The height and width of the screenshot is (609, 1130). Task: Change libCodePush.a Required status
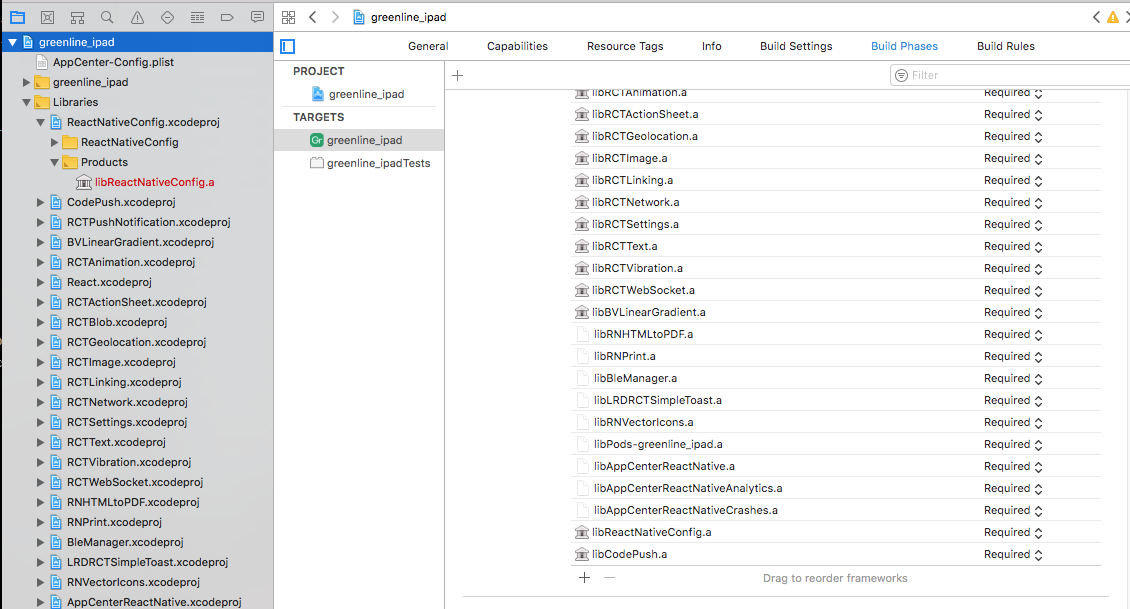click(1013, 554)
